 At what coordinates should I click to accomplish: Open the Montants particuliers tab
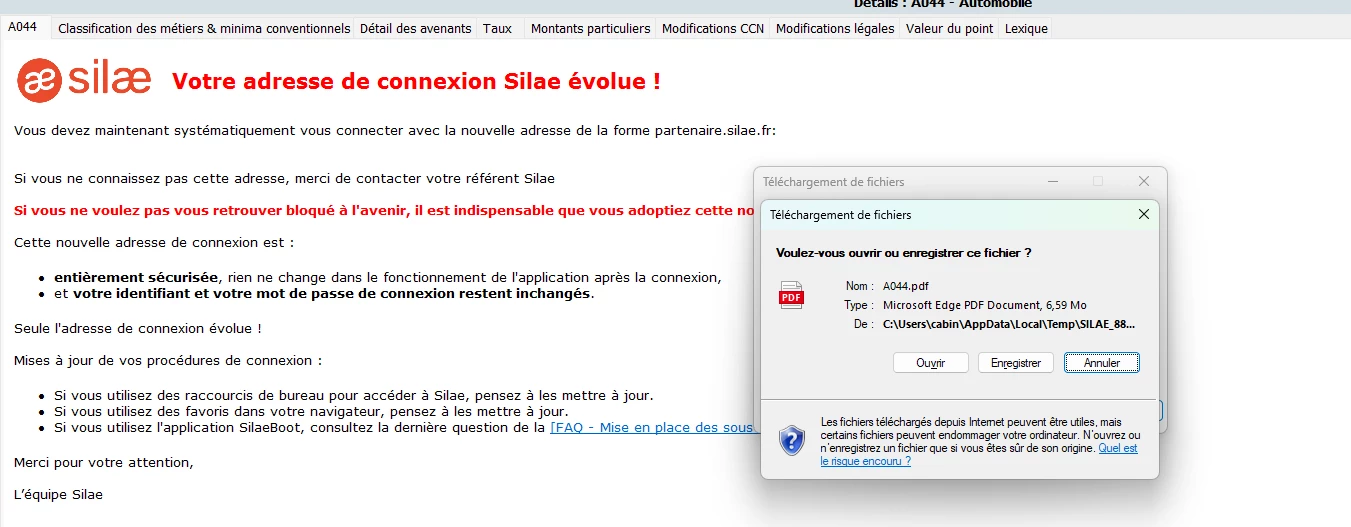590,29
